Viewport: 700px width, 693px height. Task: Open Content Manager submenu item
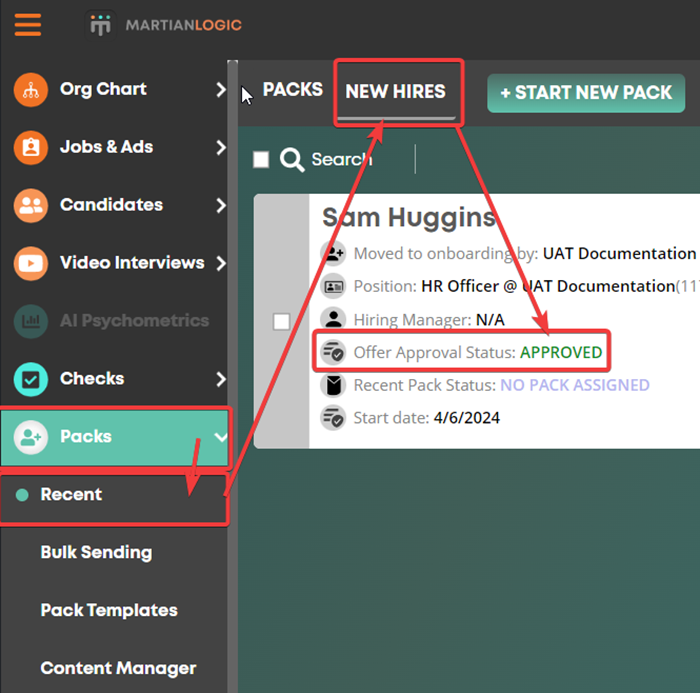tap(118, 668)
